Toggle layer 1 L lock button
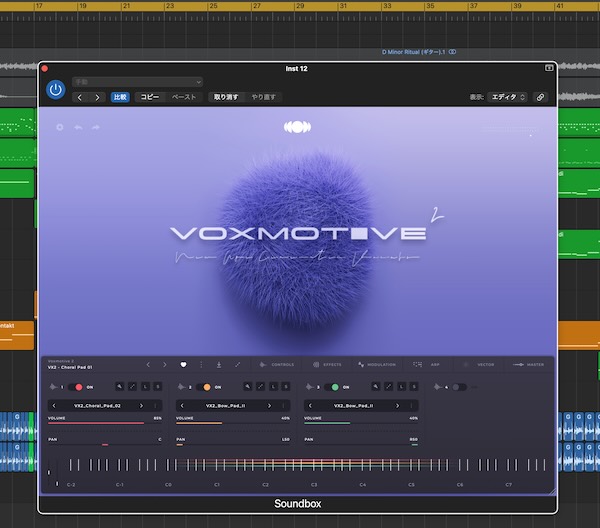 (x=145, y=387)
